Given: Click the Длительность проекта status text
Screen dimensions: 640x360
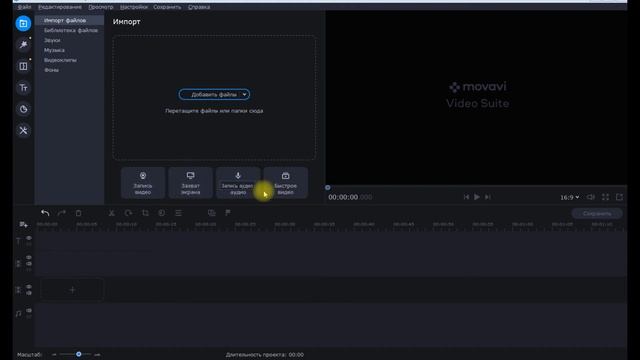Looking at the screenshot, I should (264, 355).
